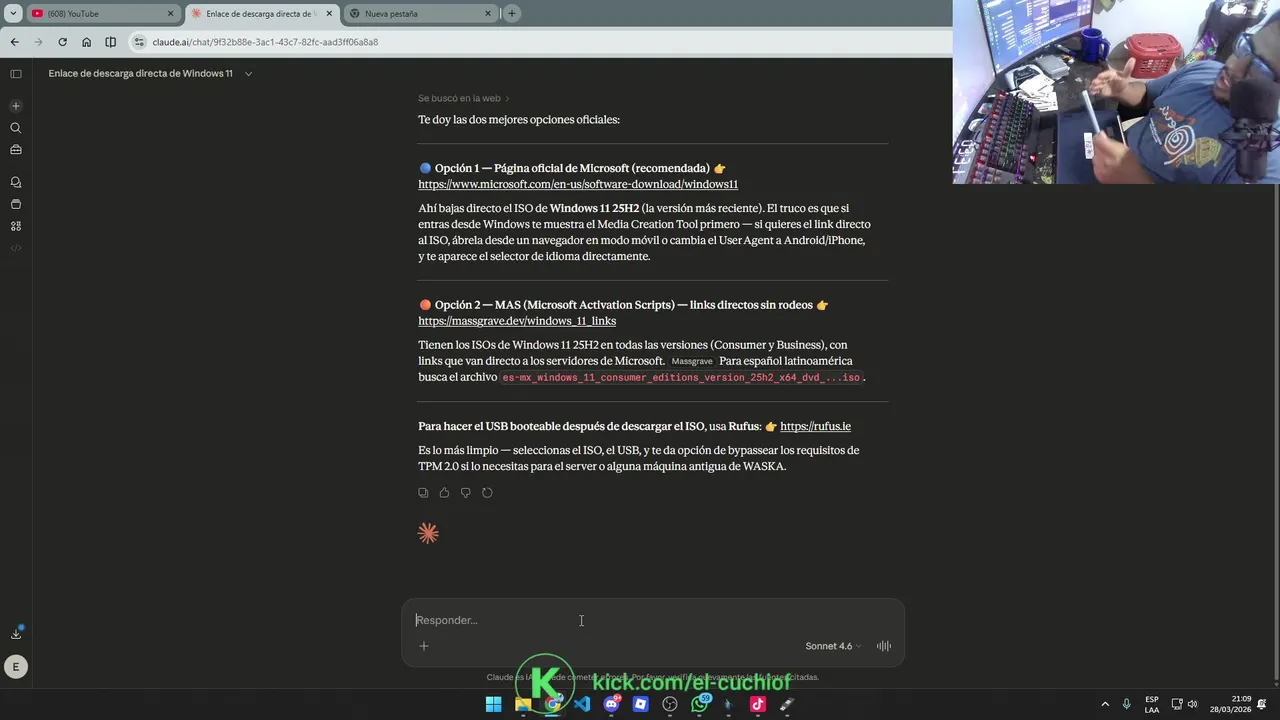Open the chat title dropdown chevron
The height and width of the screenshot is (720, 1280).
pyautogui.click(x=248, y=73)
